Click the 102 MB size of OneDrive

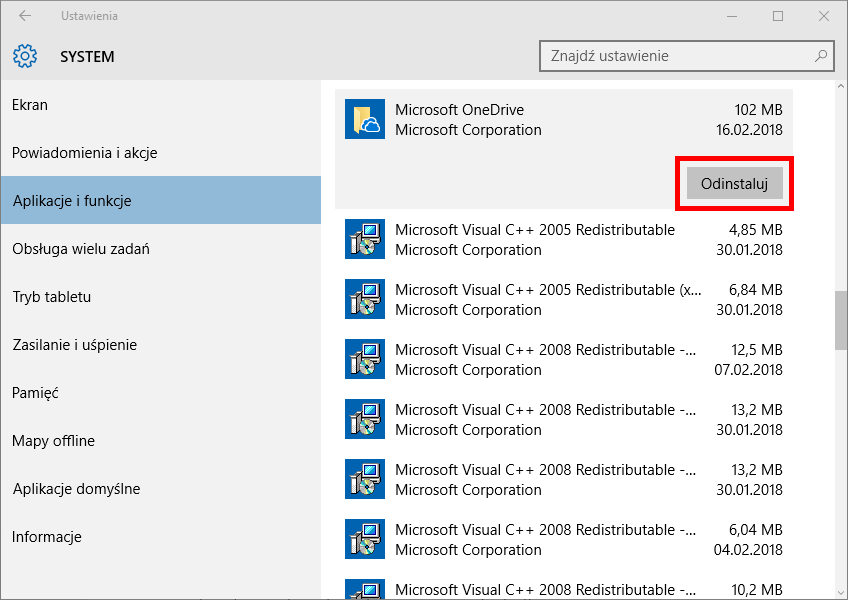point(758,110)
